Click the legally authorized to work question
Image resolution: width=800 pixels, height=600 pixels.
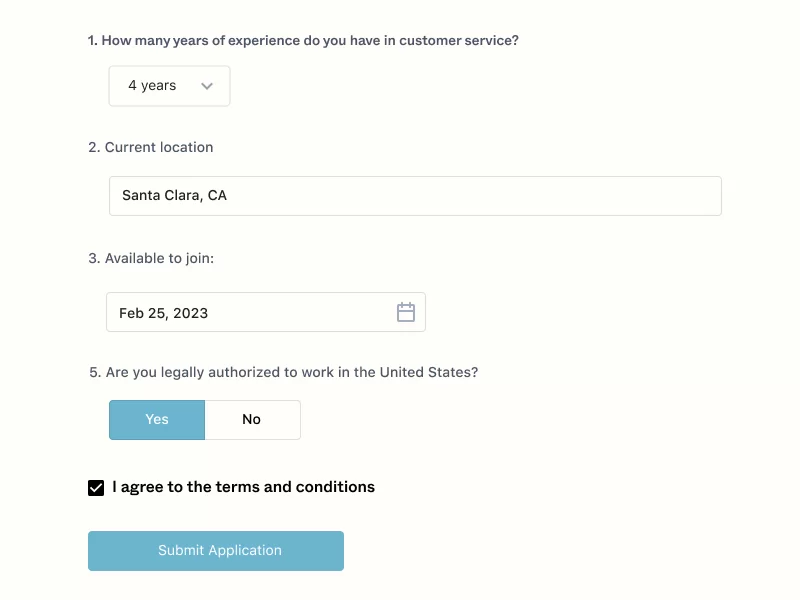[284, 372]
